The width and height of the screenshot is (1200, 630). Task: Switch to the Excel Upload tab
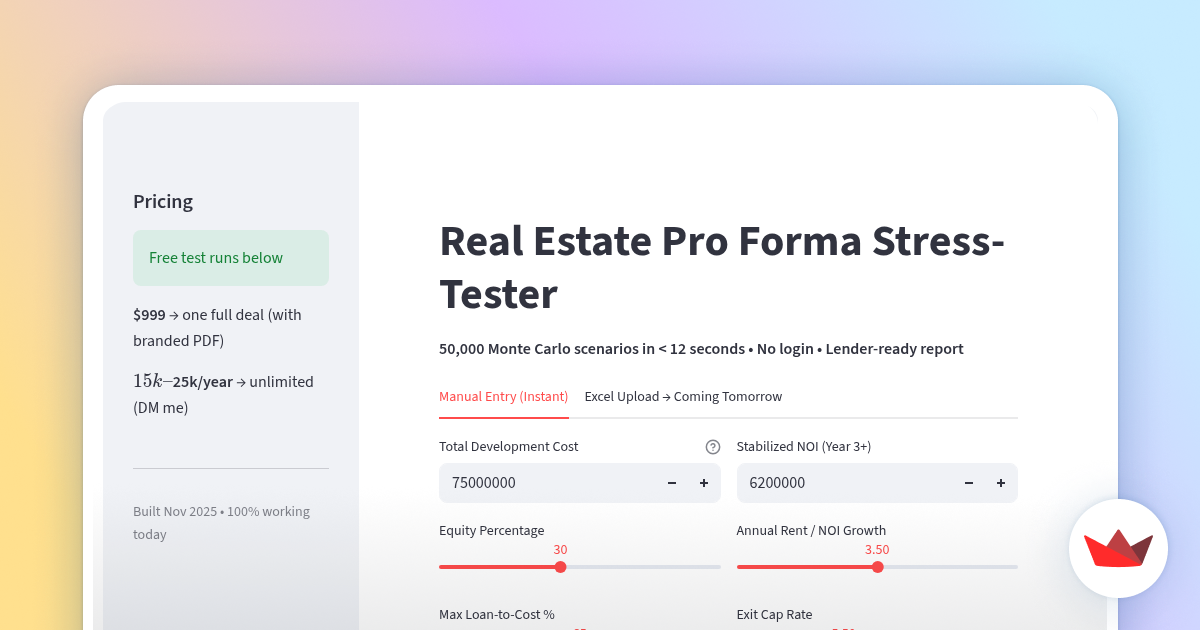[x=683, y=396]
